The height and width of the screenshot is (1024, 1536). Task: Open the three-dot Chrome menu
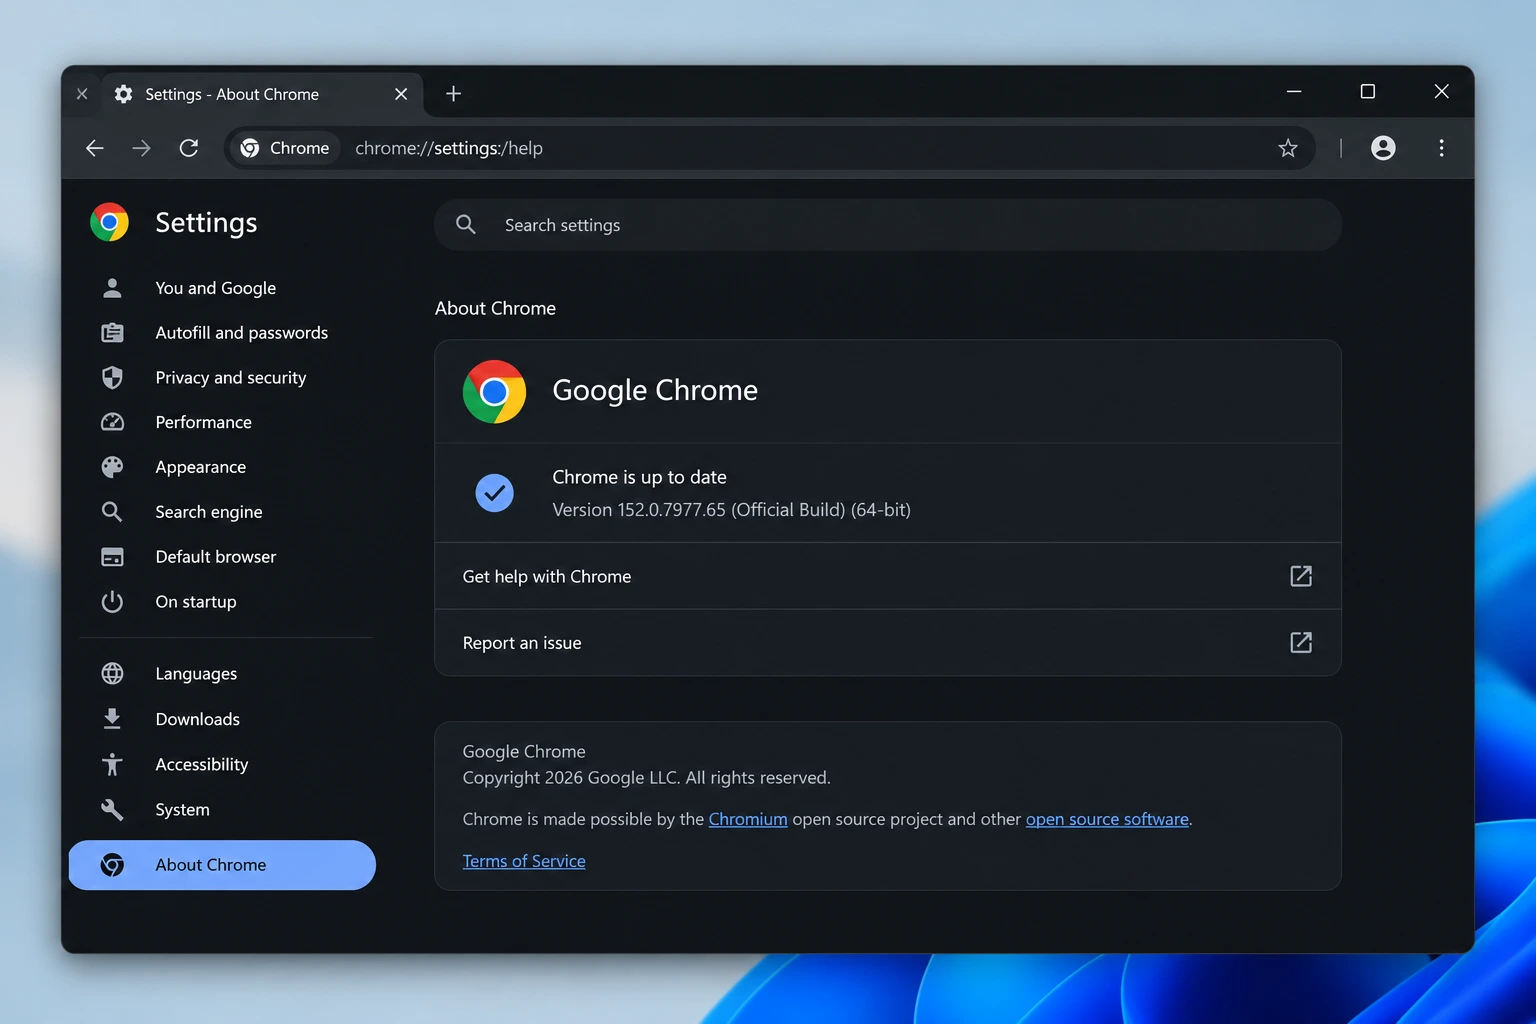tap(1441, 148)
